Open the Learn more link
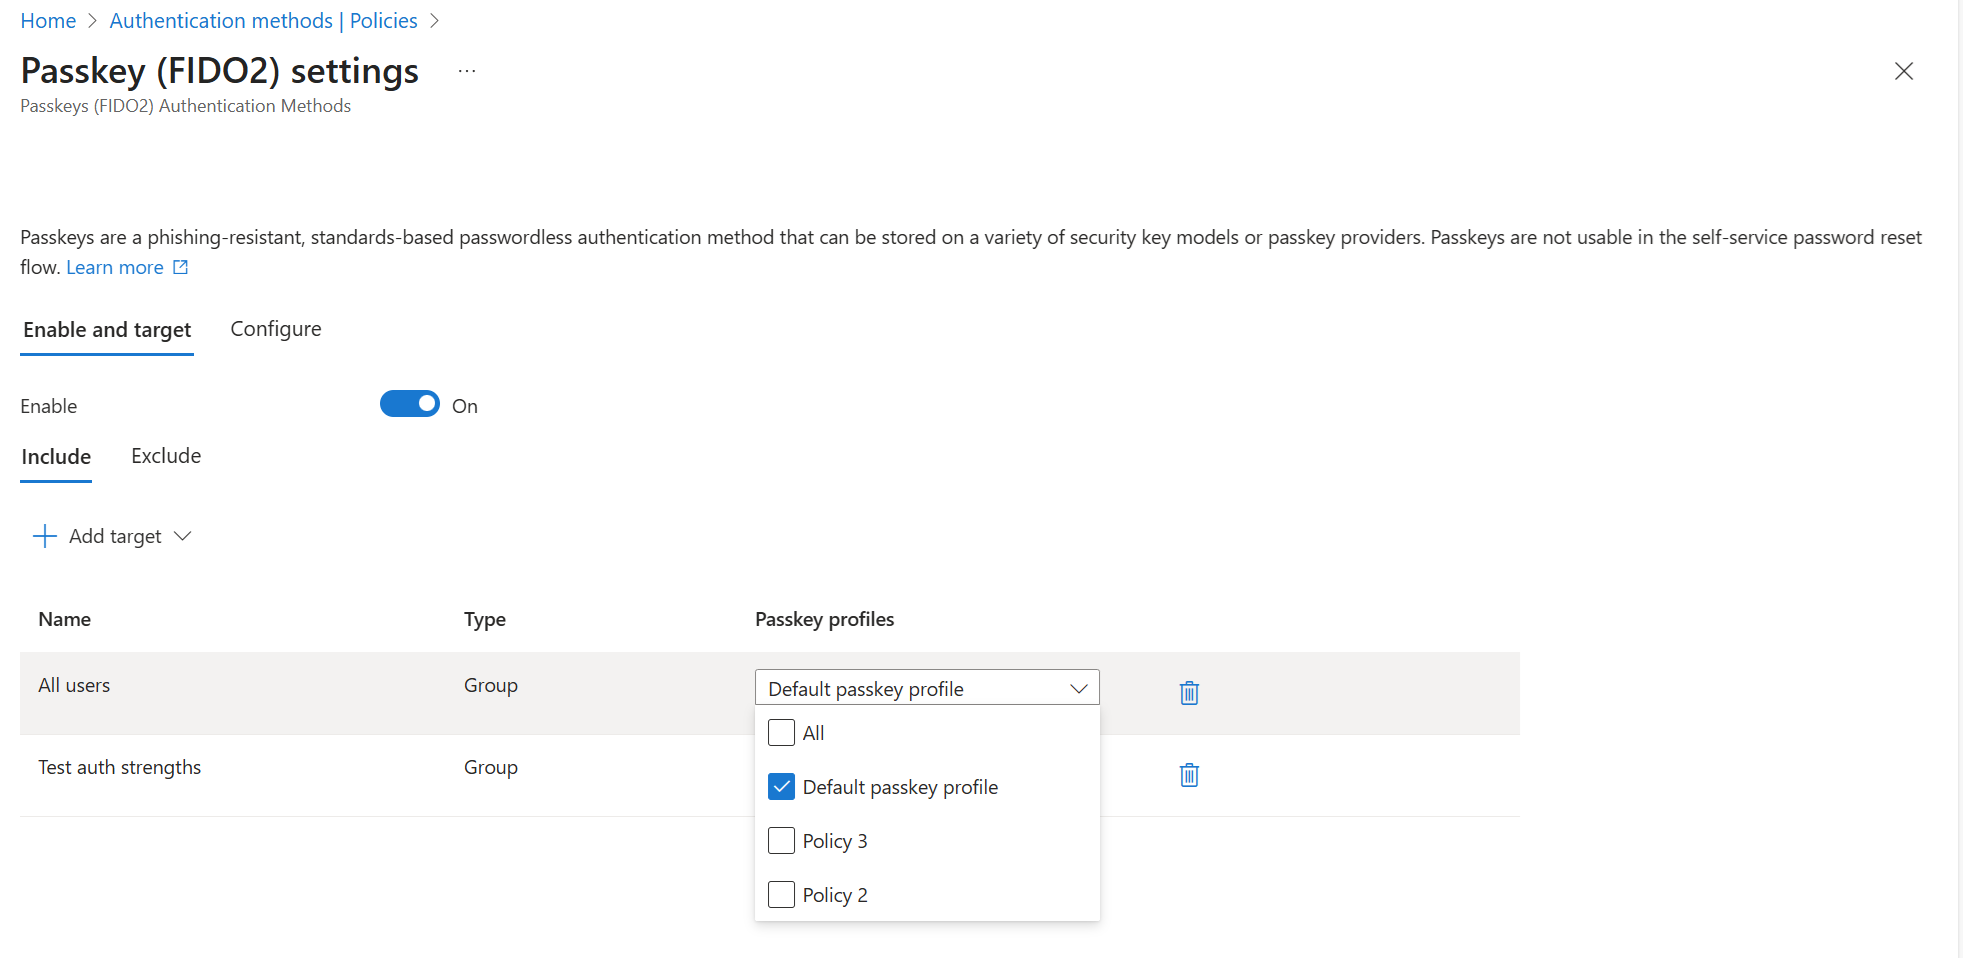1963x958 pixels. point(114,267)
